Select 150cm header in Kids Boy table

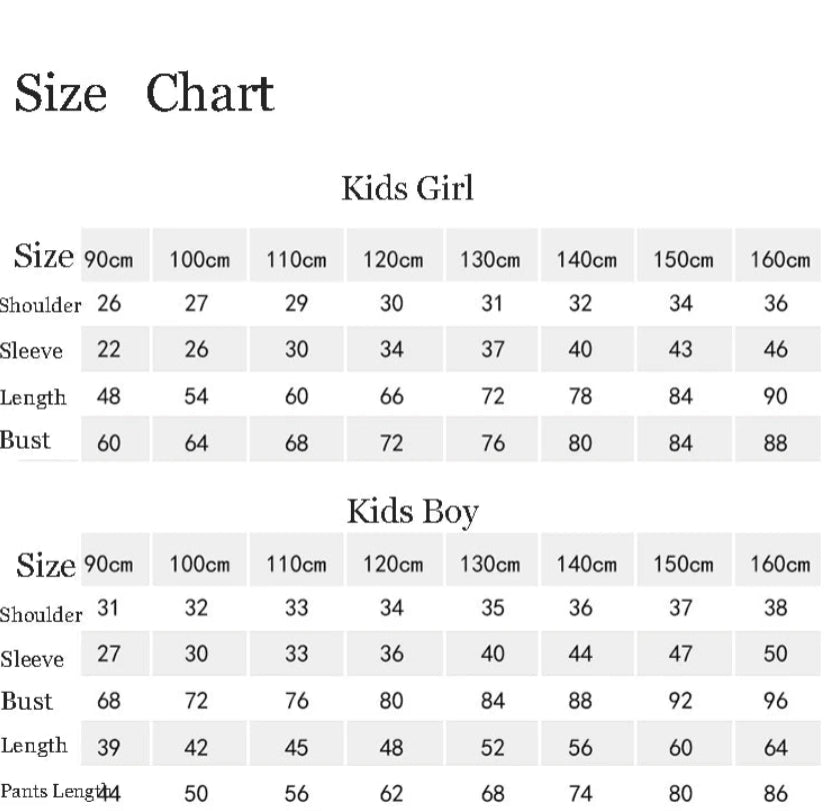pyautogui.click(x=683, y=565)
